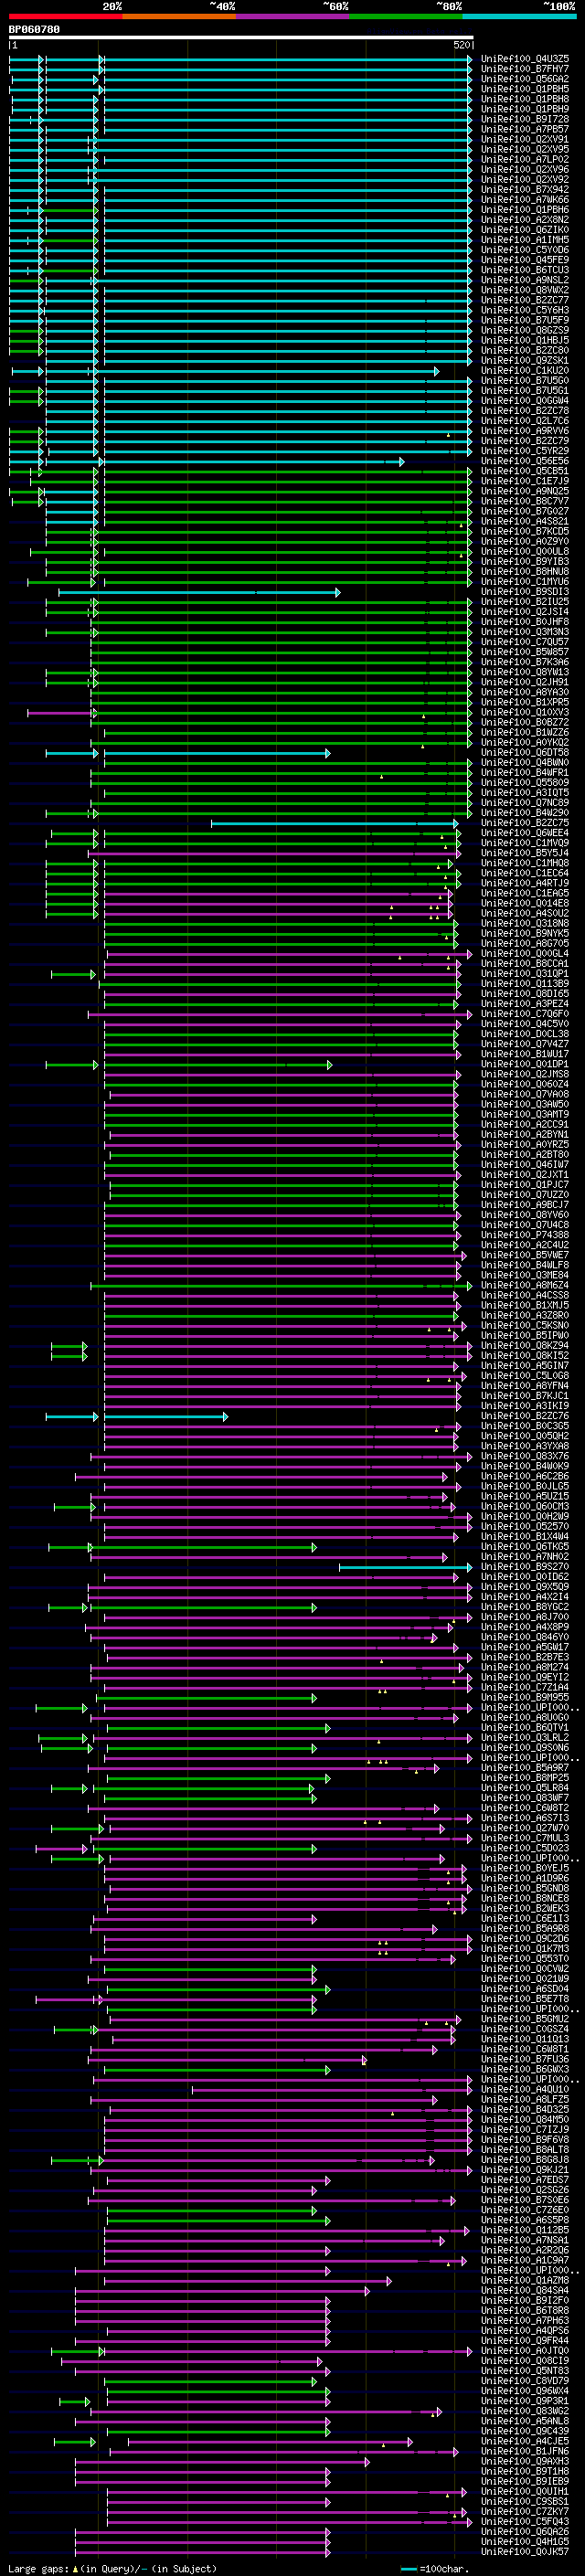Select hit UniRef100_B5A9R7

click(x=525, y=1768)
